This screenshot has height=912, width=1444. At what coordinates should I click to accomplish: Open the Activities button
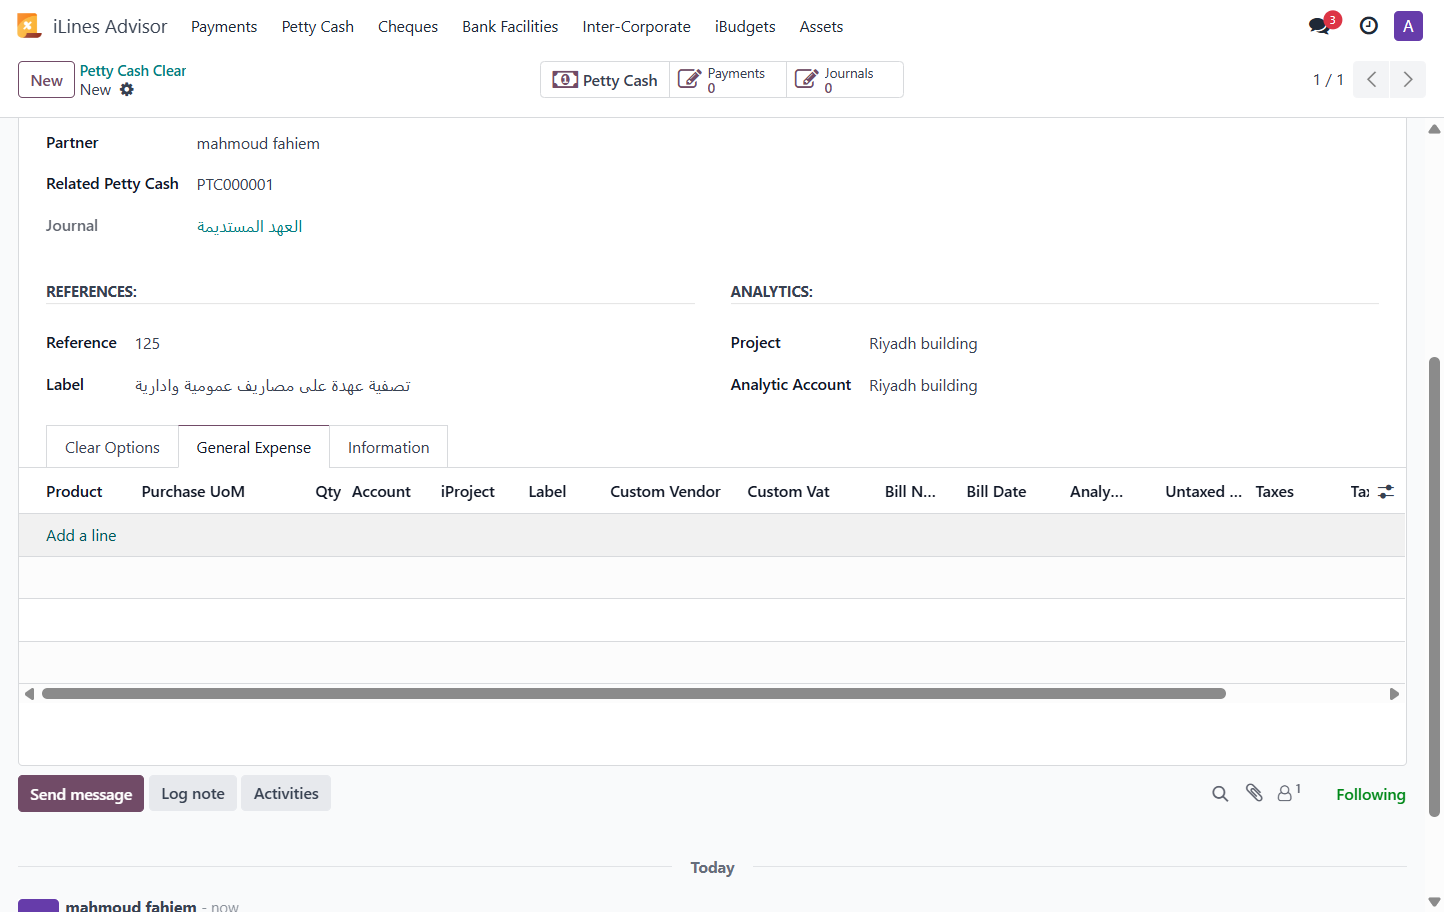pos(286,794)
